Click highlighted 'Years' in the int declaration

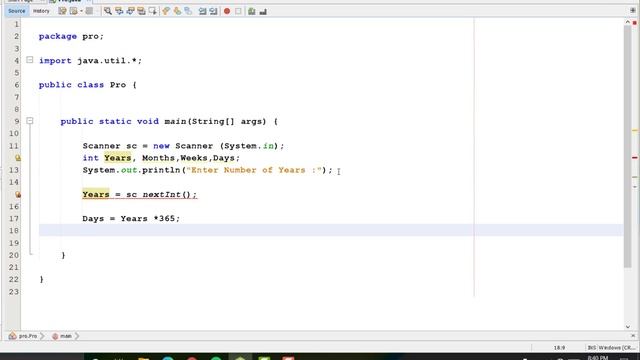click(118, 158)
